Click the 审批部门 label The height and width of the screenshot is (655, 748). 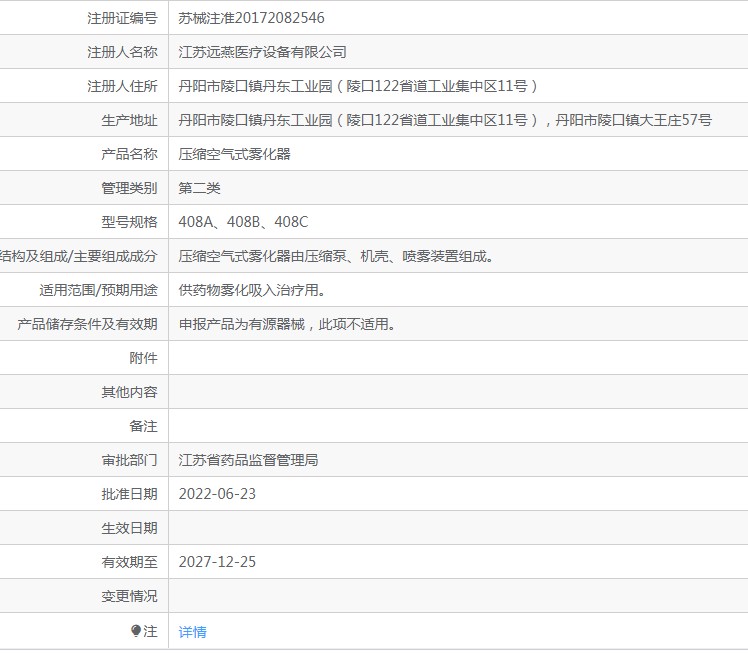point(129,460)
